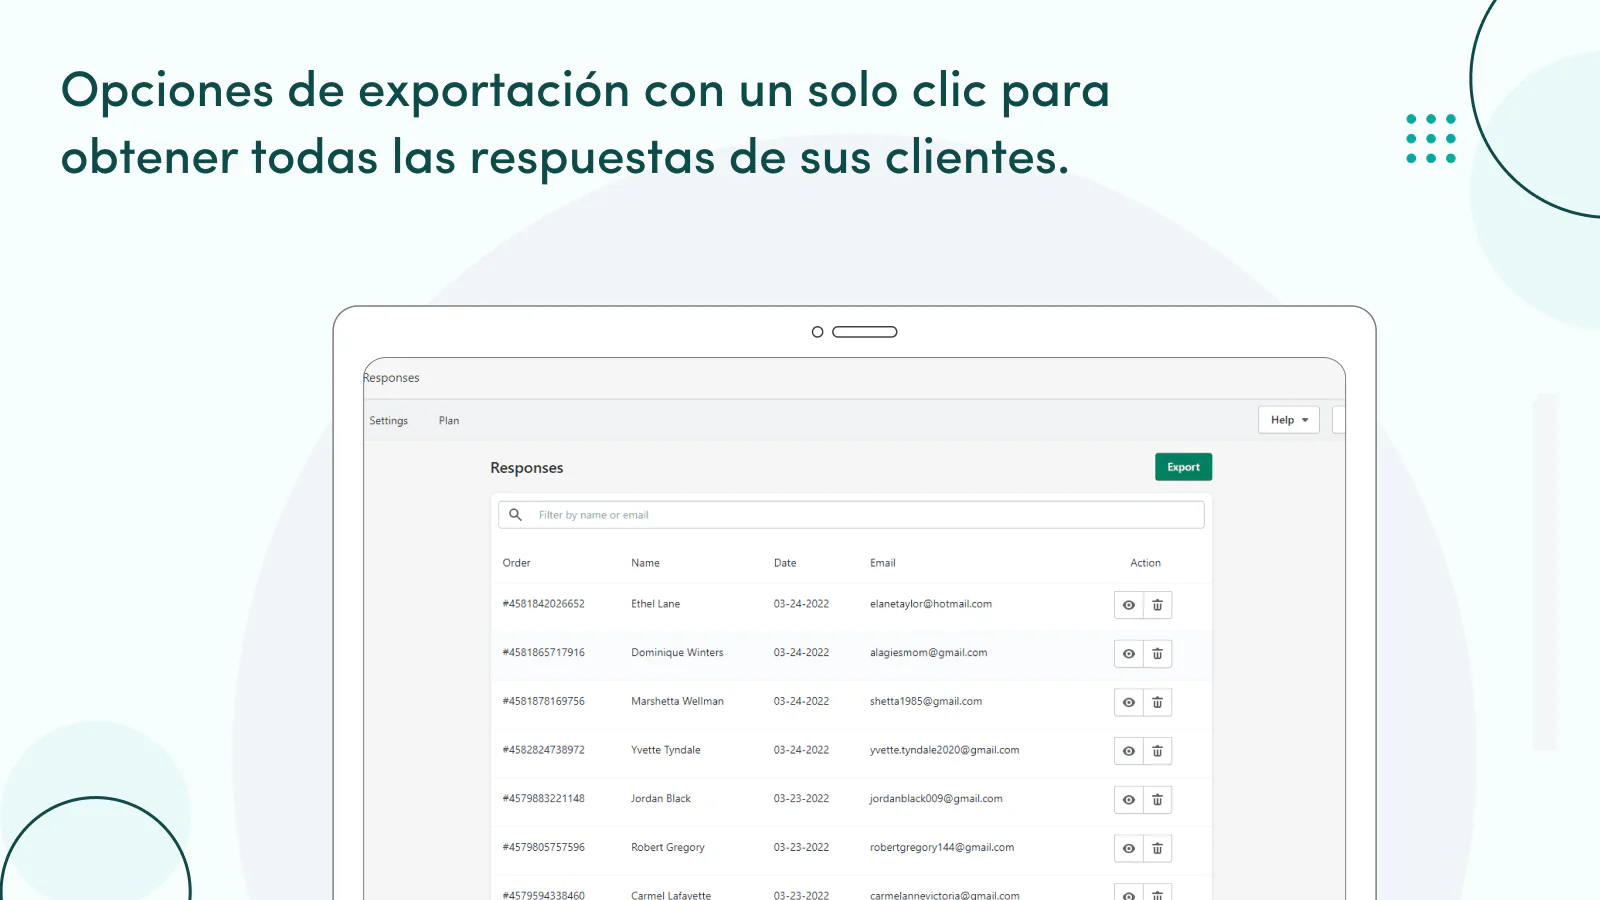Viewport: 1600px width, 900px height.
Task: Click the green Export button
Action: (x=1183, y=467)
